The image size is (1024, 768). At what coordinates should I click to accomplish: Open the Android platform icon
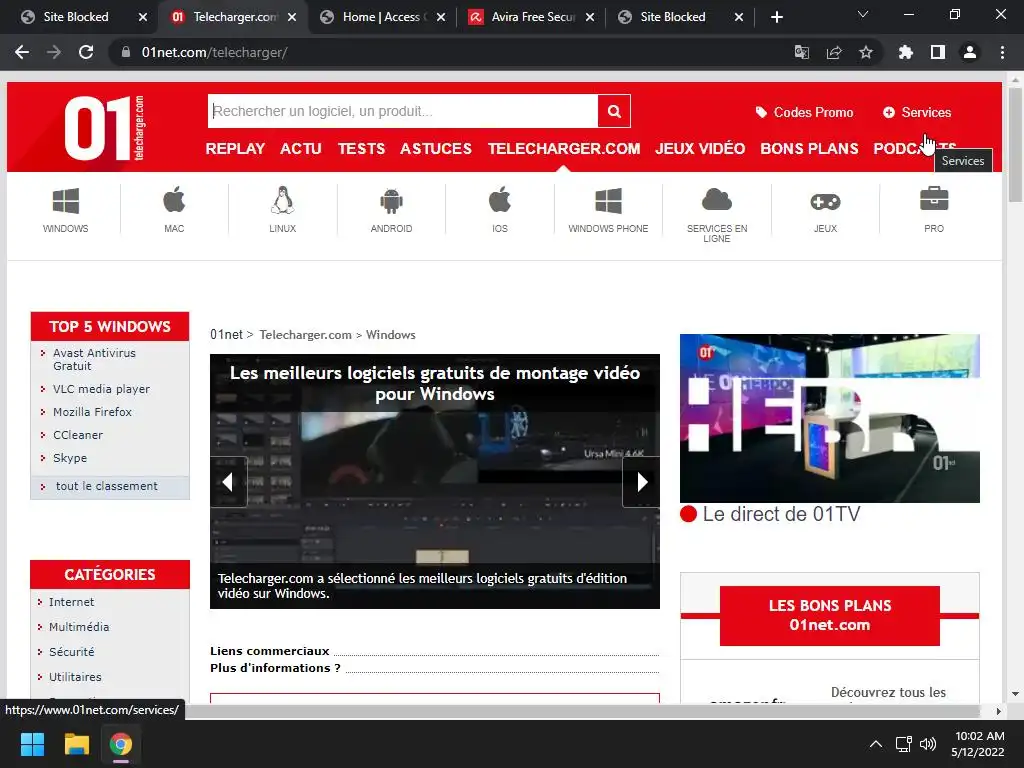click(391, 201)
